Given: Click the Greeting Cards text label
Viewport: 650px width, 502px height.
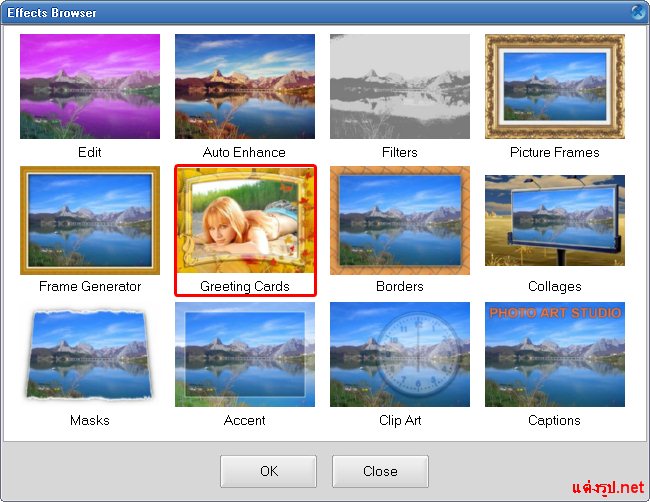Looking at the screenshot, I should click(x=245, y=287).
